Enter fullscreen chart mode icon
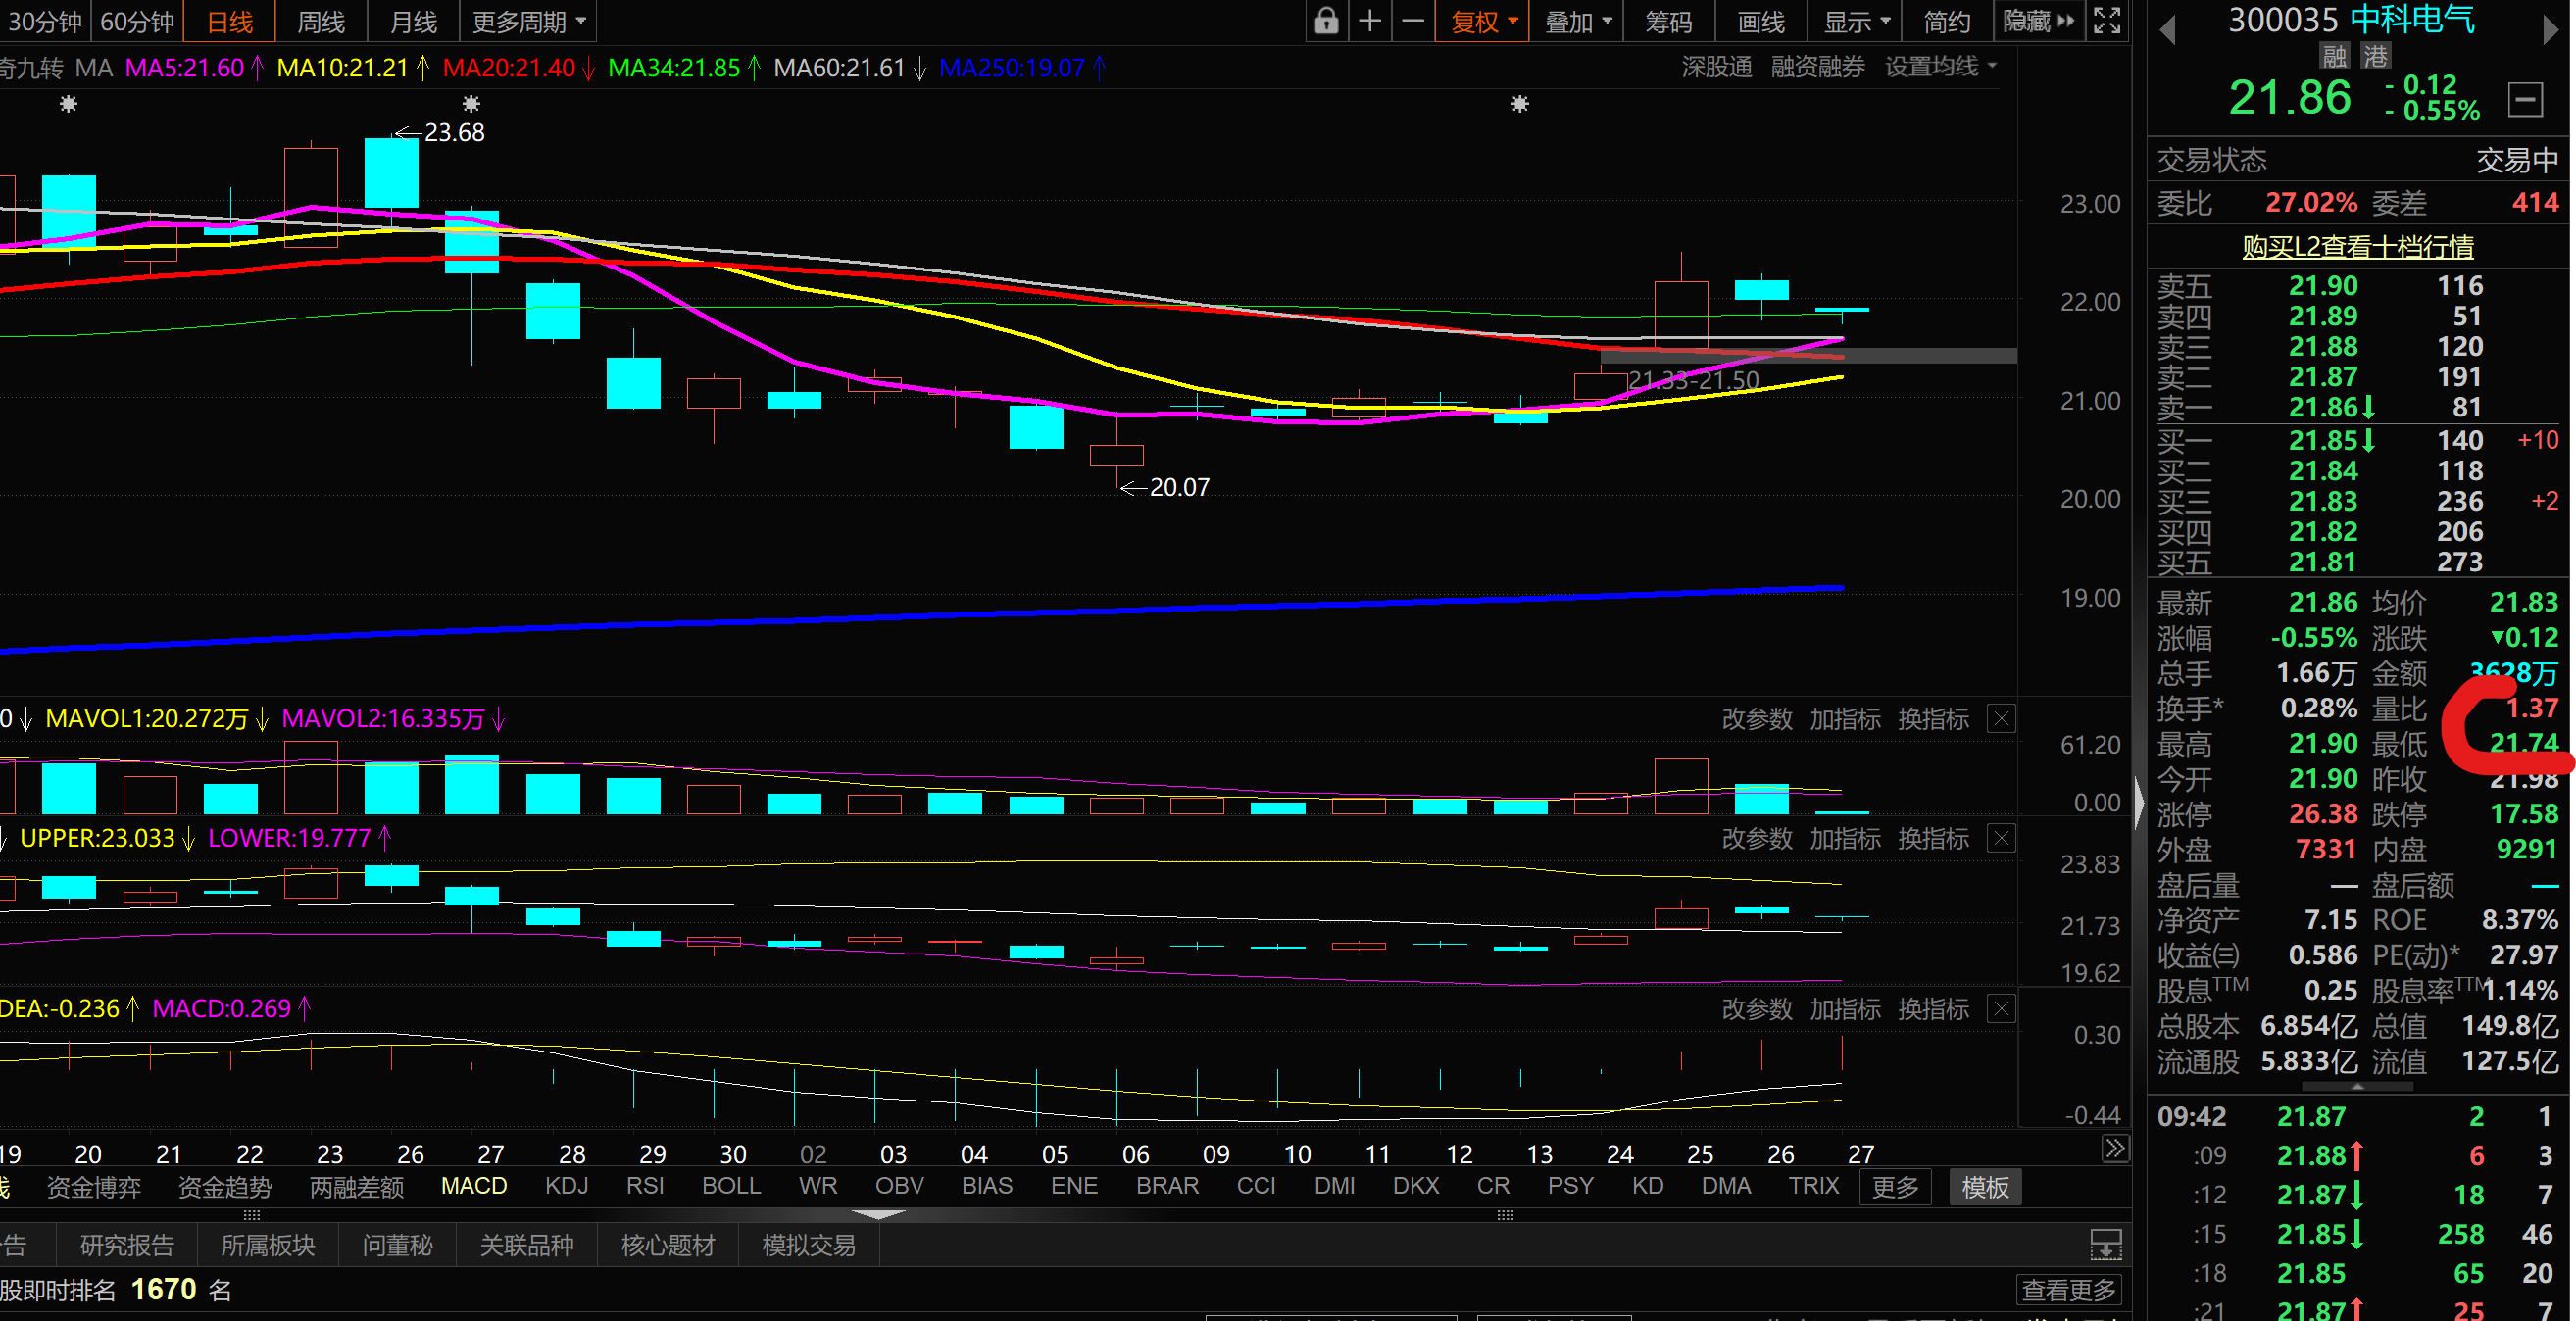Viewport: 2576px width, 1321px height. tap(2107, 21)
